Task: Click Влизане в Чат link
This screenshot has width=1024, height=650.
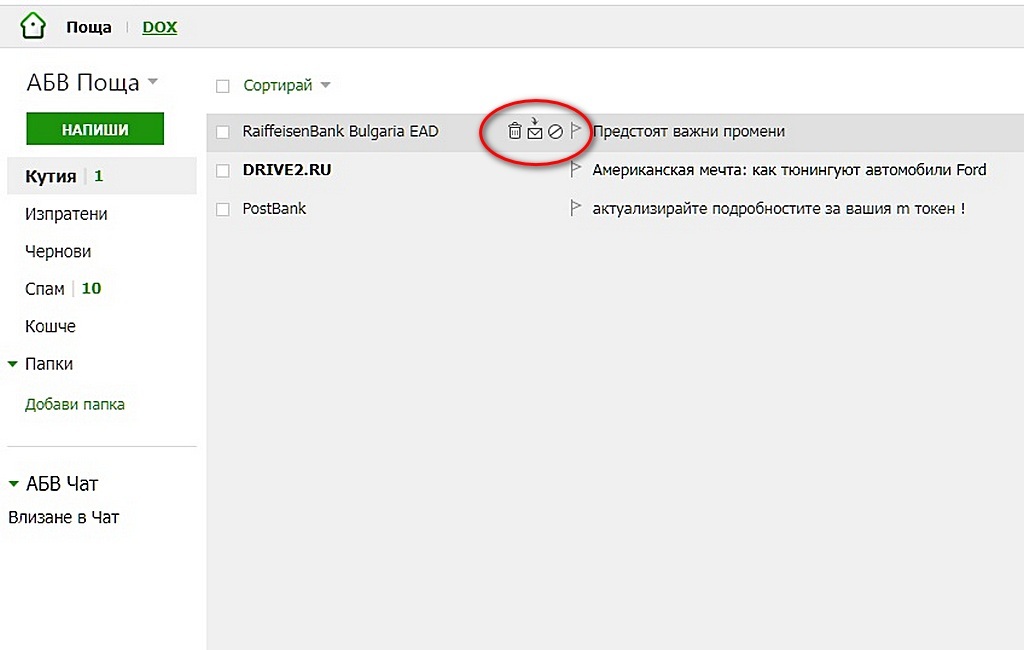Action: click(x=63, y=517)
